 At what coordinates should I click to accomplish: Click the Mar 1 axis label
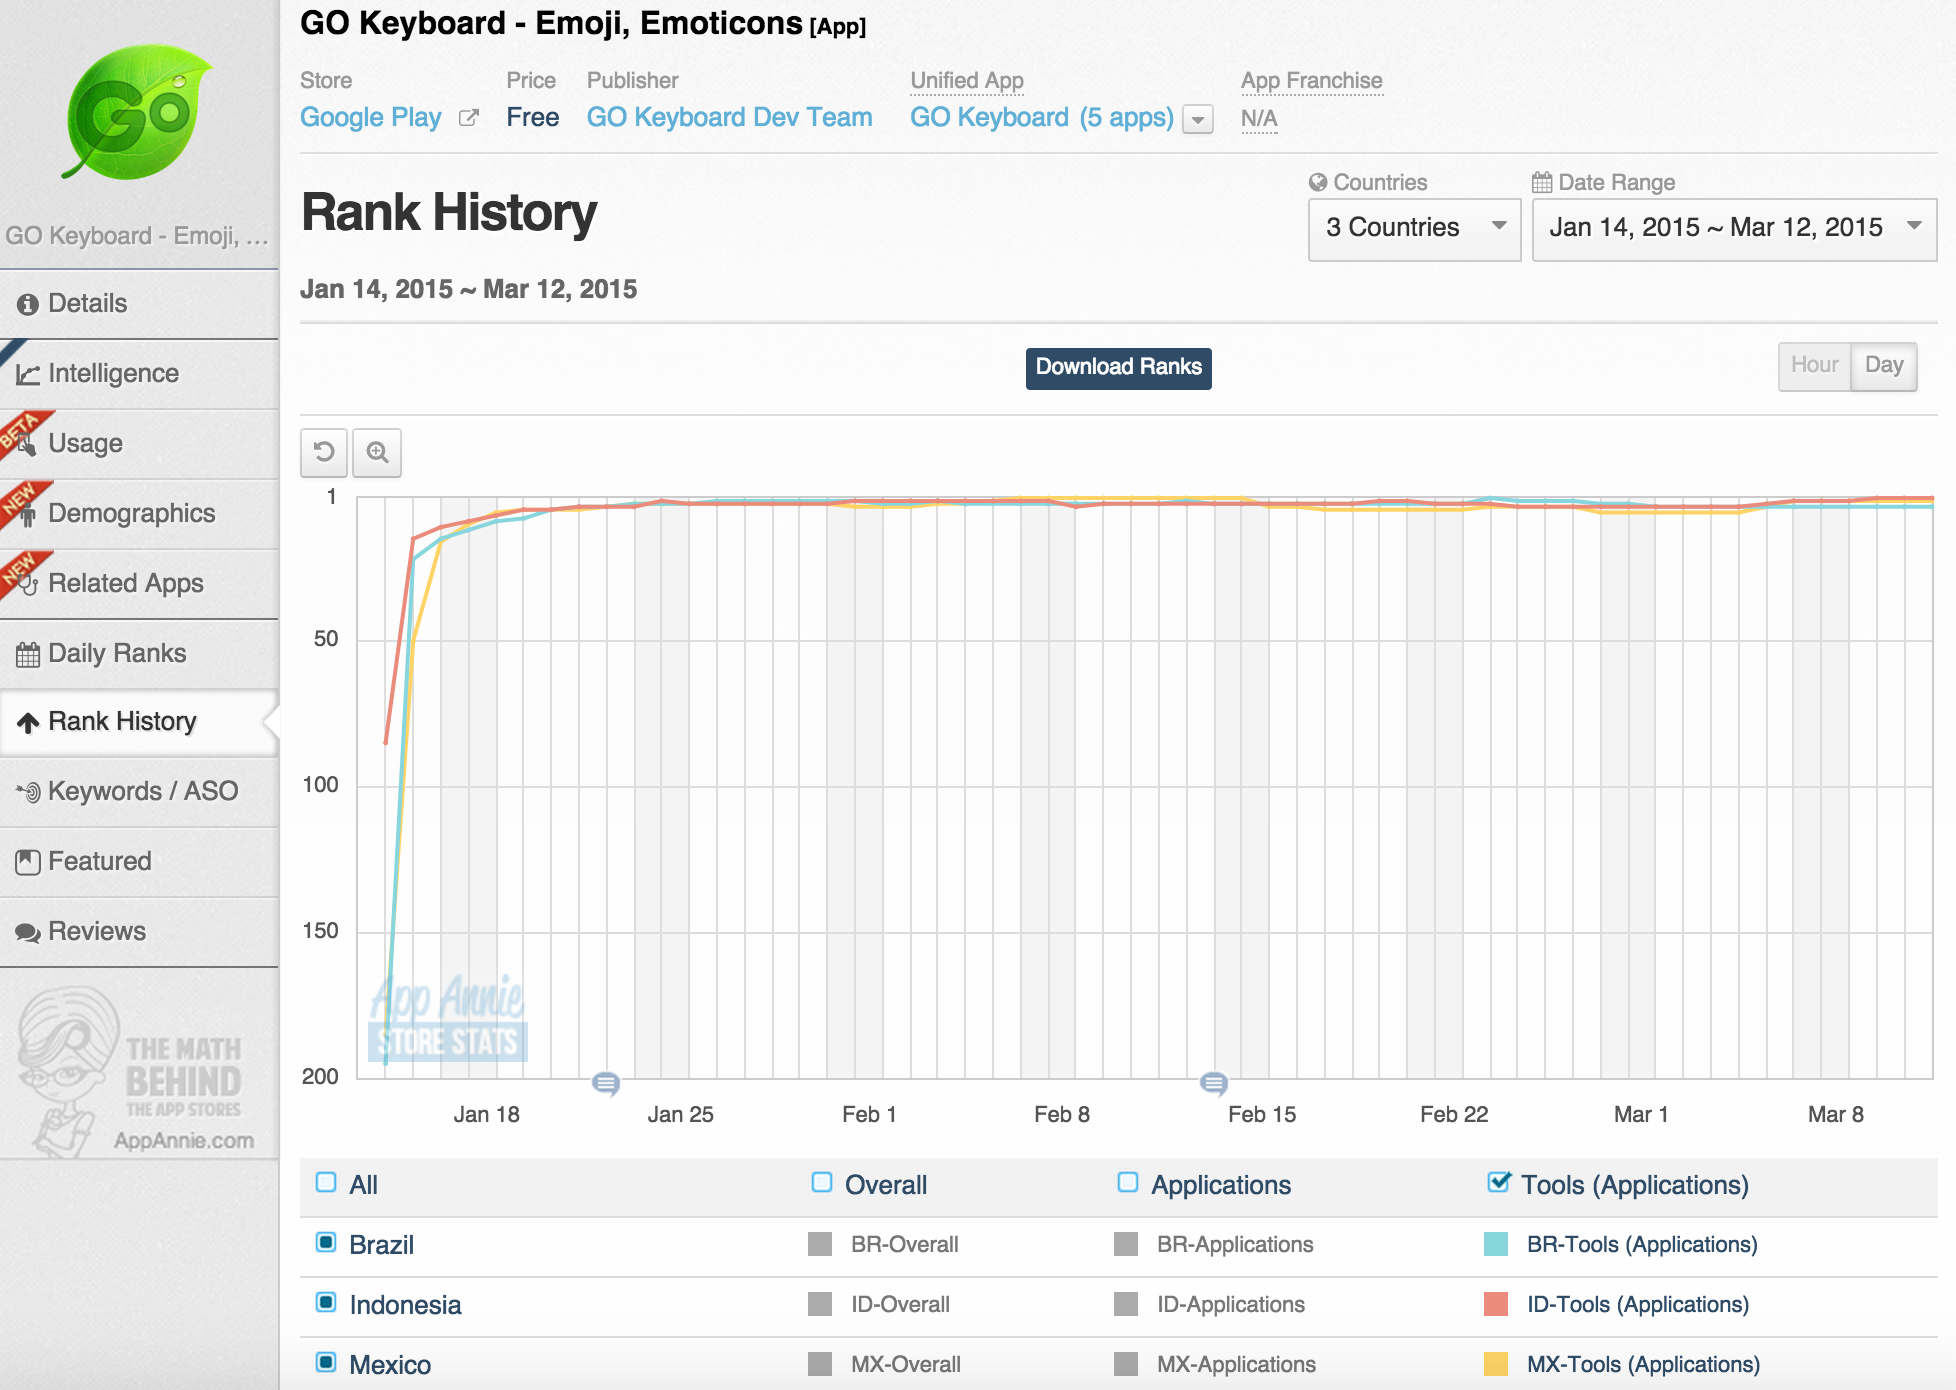1640,1115
